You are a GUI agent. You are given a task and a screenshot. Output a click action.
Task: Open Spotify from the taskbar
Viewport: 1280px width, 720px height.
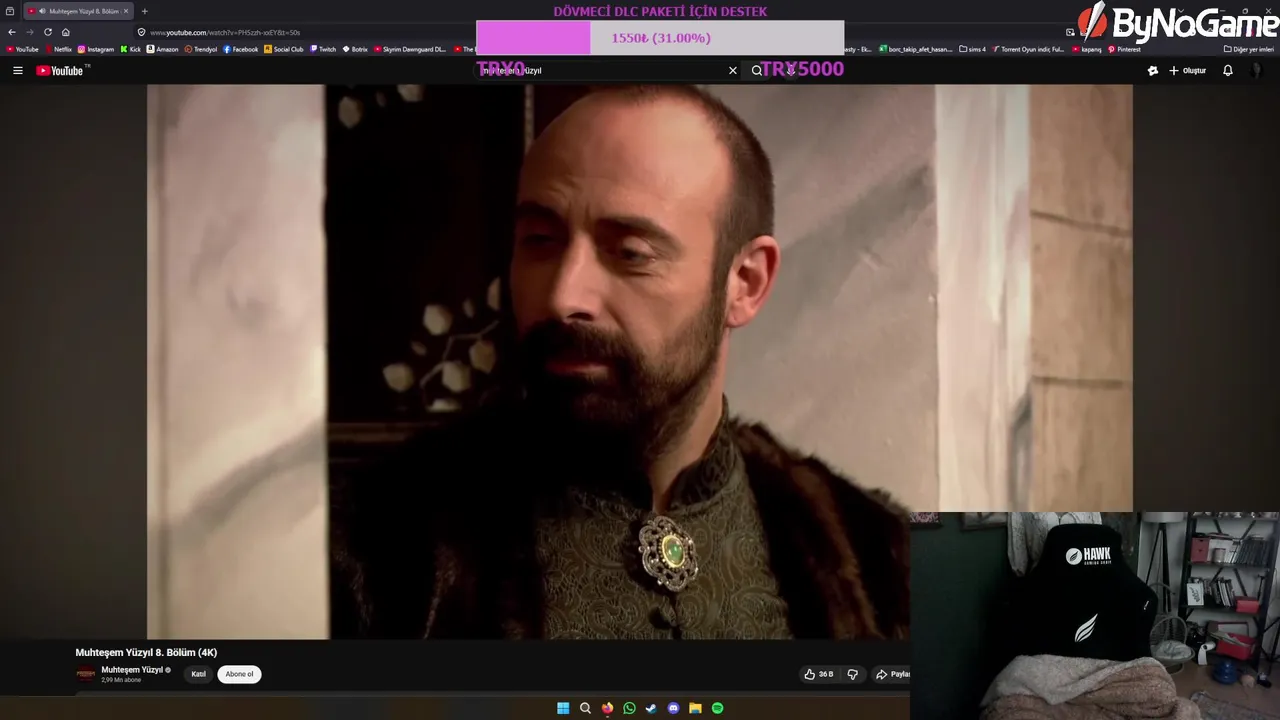pyautogui.click(x=717, y=708)
